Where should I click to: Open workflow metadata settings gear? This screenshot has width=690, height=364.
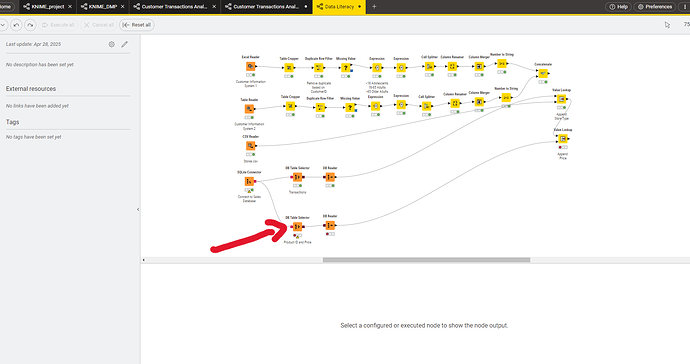(112, 44)
